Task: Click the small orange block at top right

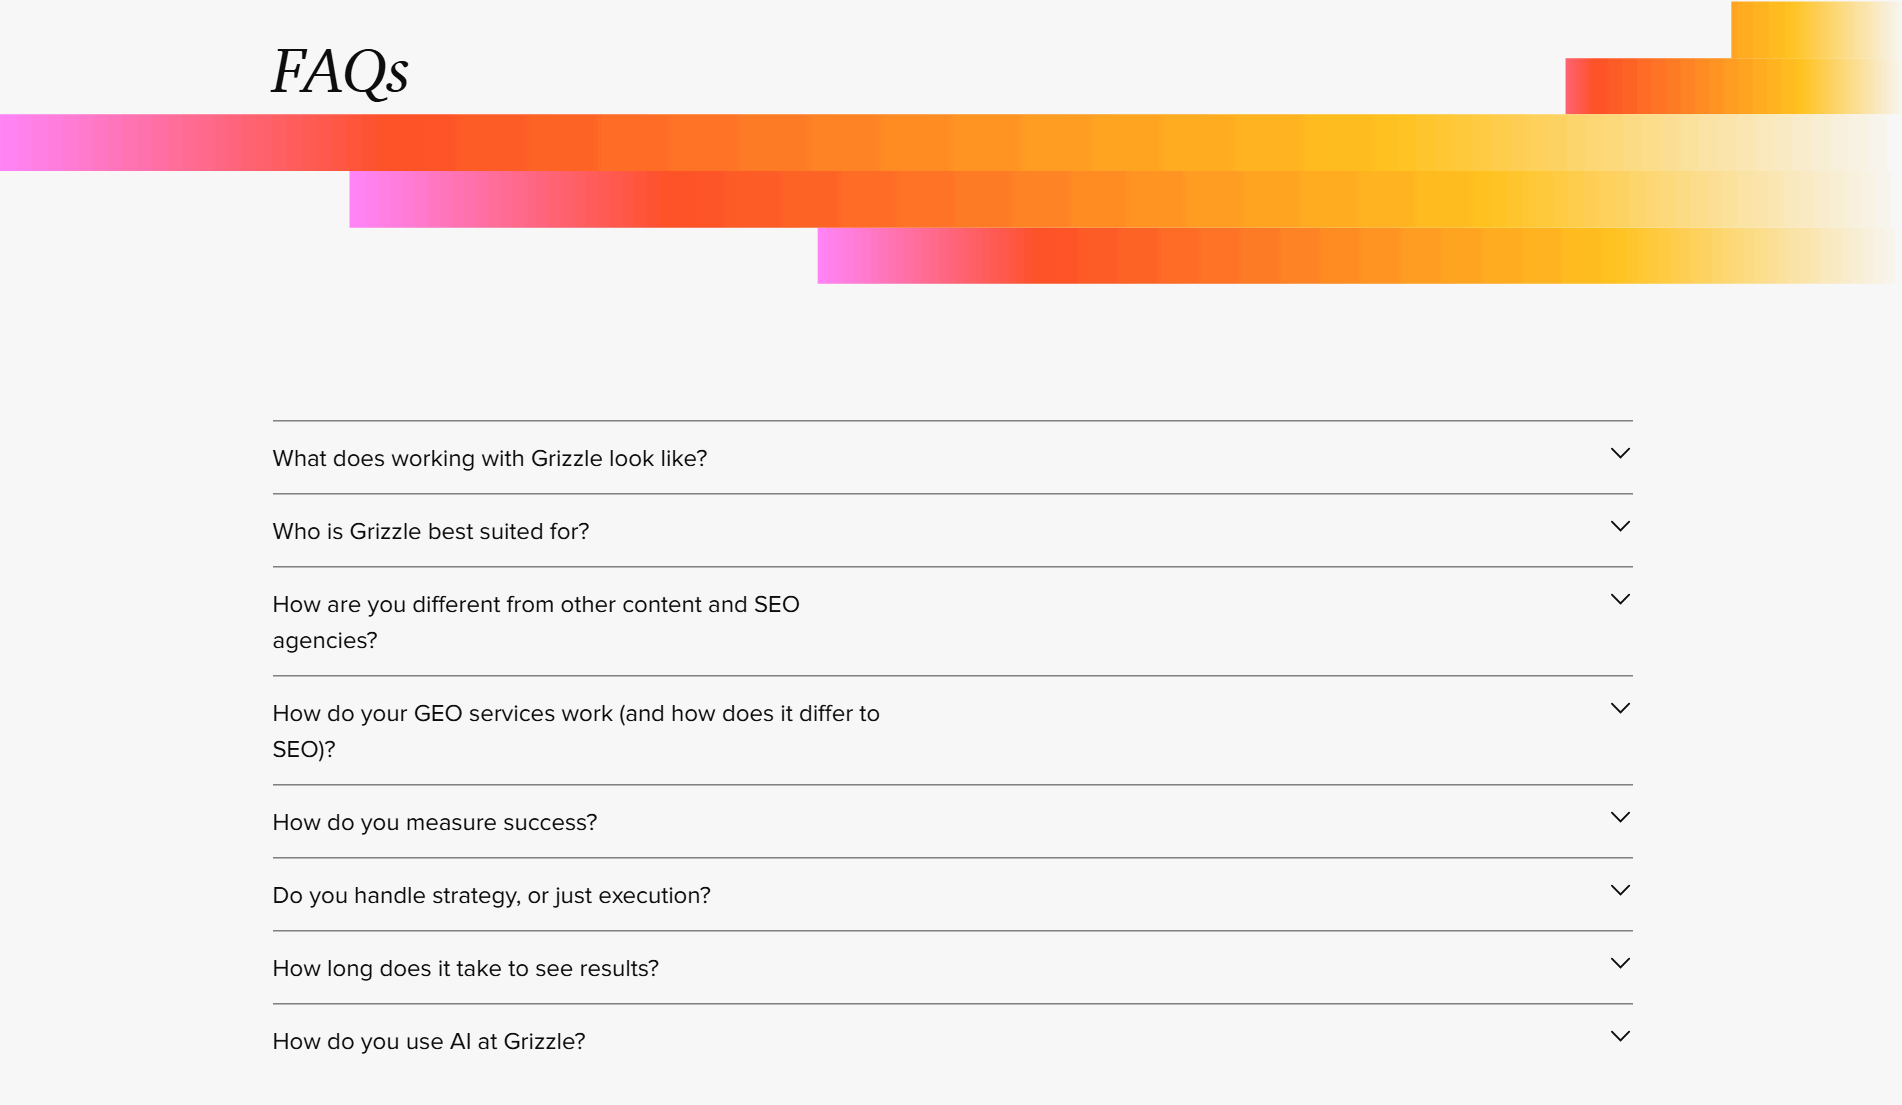Action: (x=1816, y=29)
